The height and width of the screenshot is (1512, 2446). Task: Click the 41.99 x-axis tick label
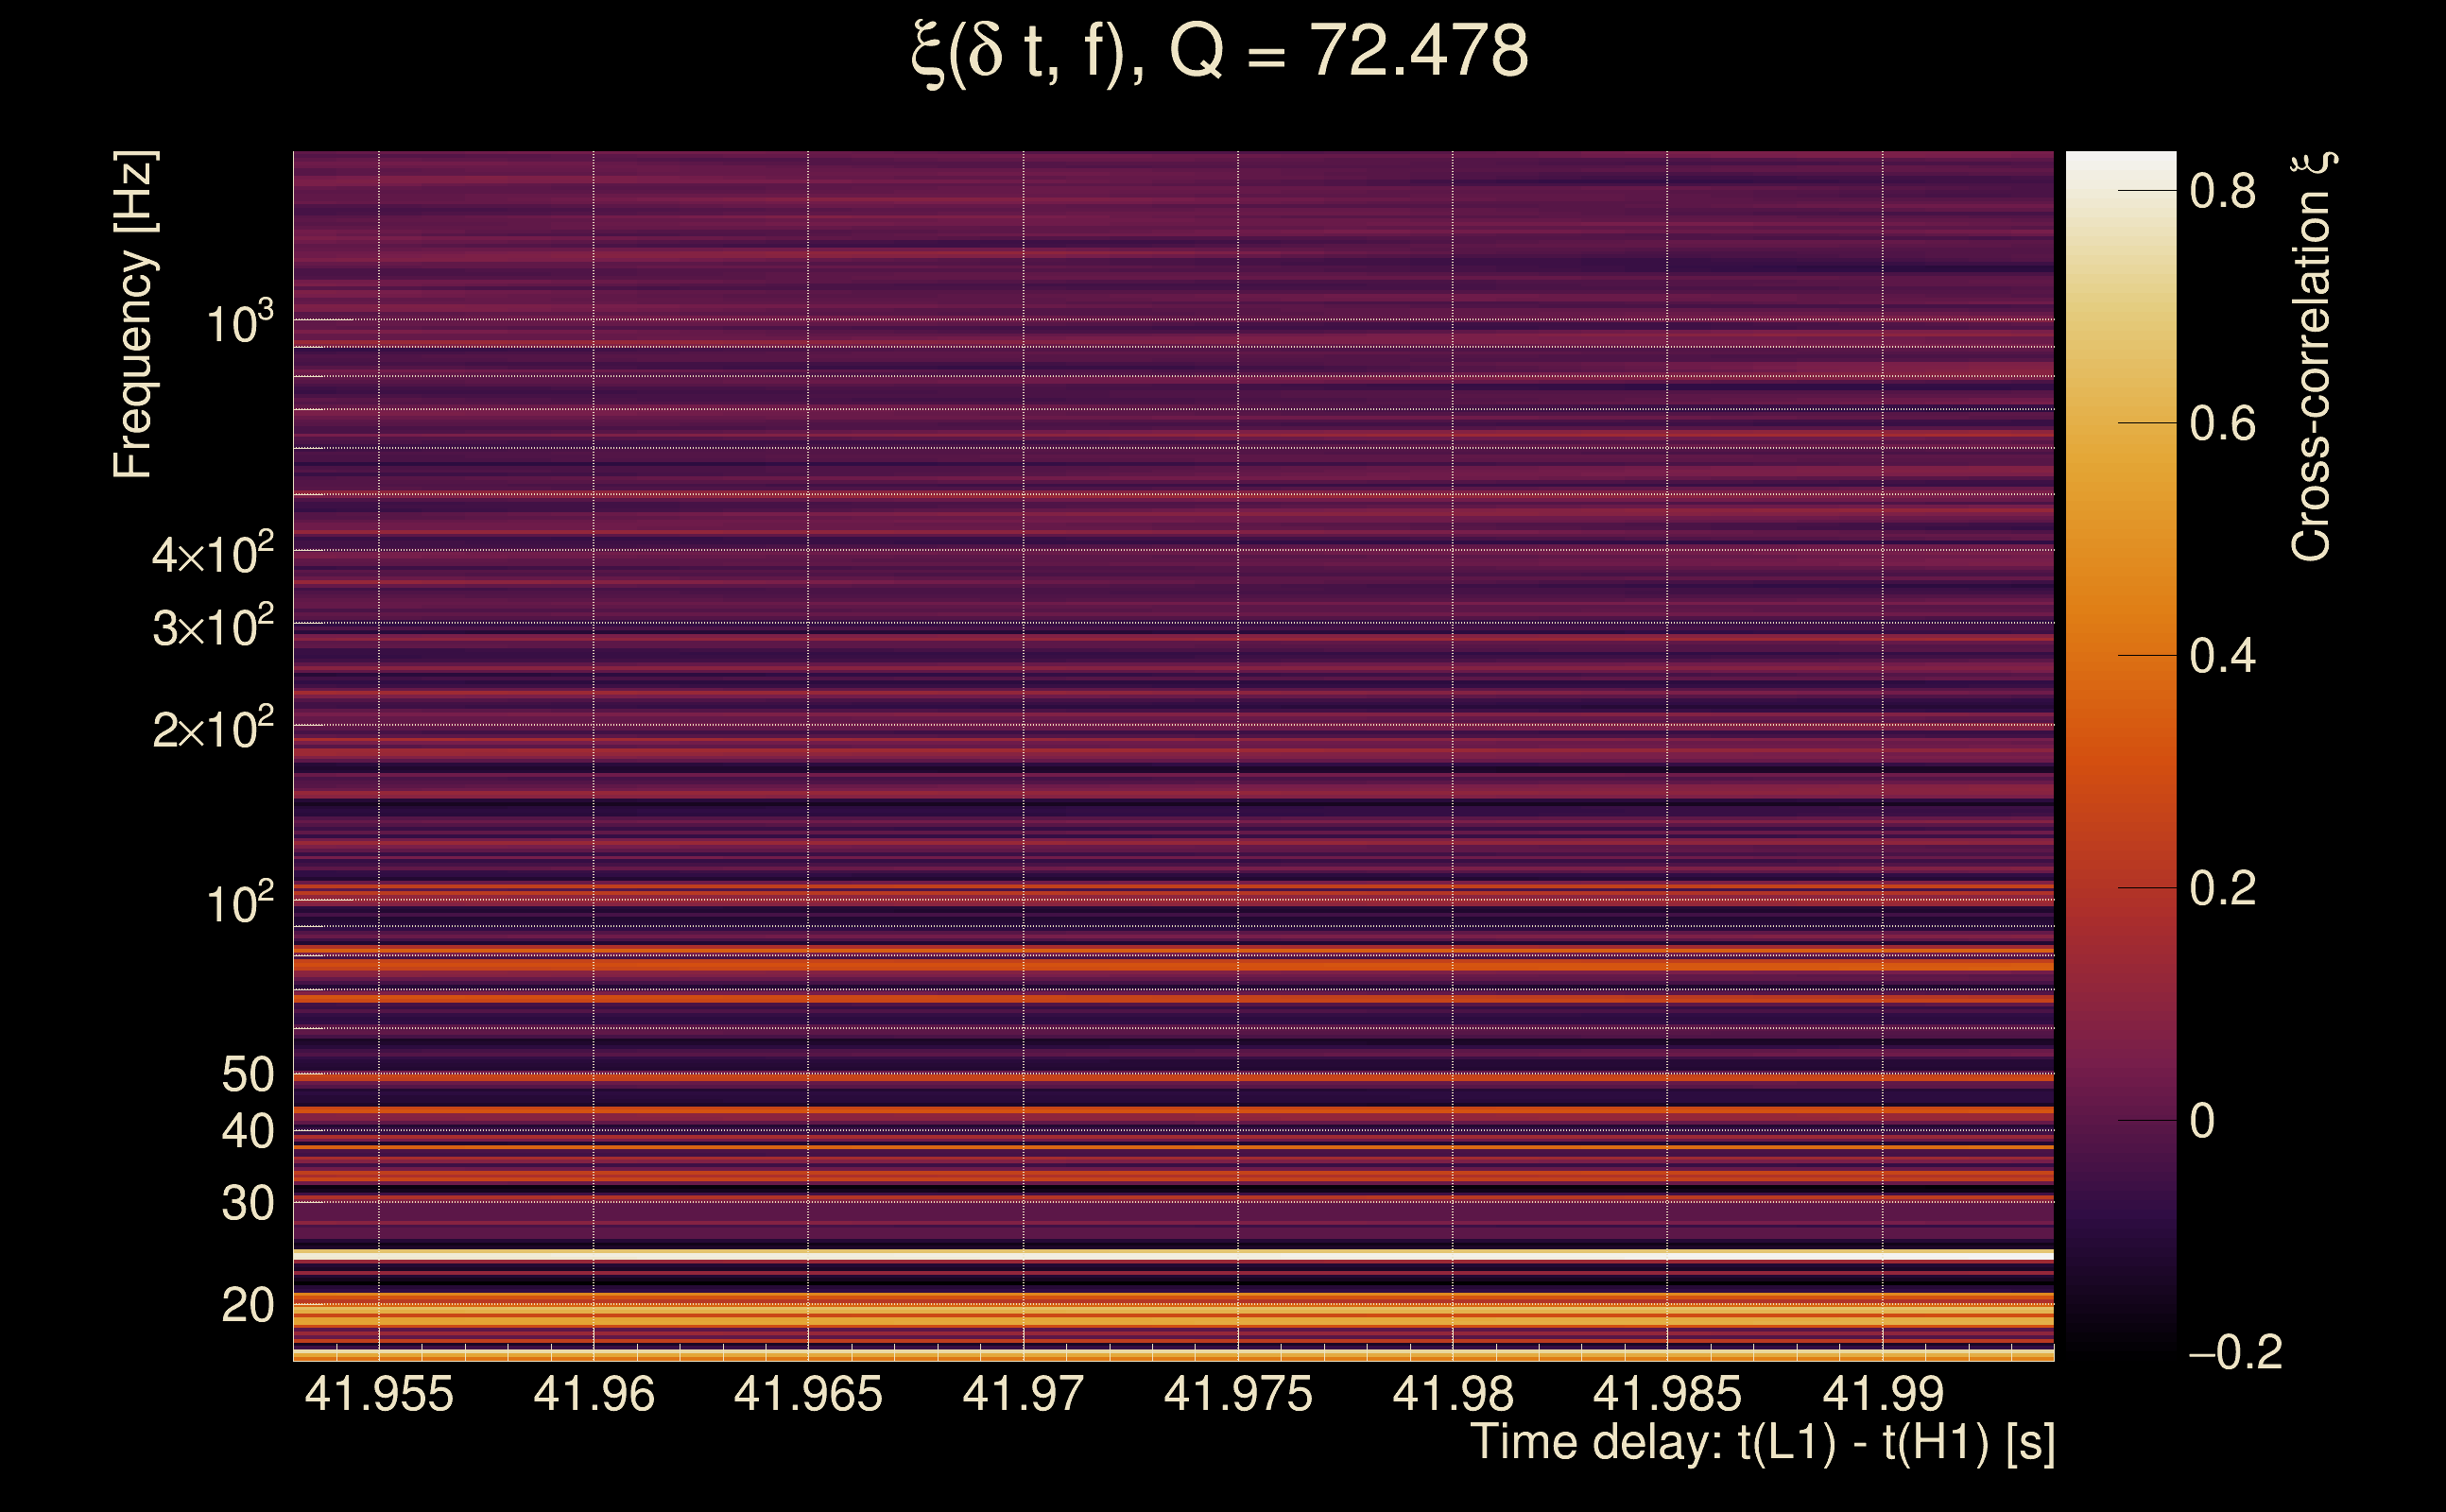(x=1882, y=1394)
